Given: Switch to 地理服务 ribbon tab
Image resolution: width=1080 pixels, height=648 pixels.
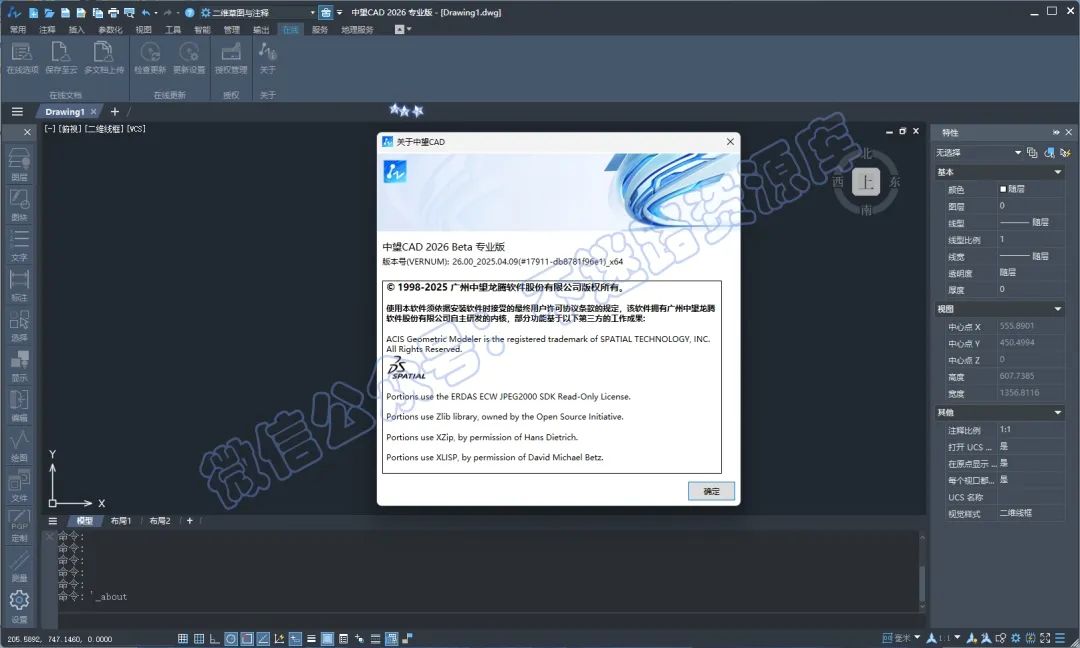Looking at the screenshot, I should tap(357, 30).
